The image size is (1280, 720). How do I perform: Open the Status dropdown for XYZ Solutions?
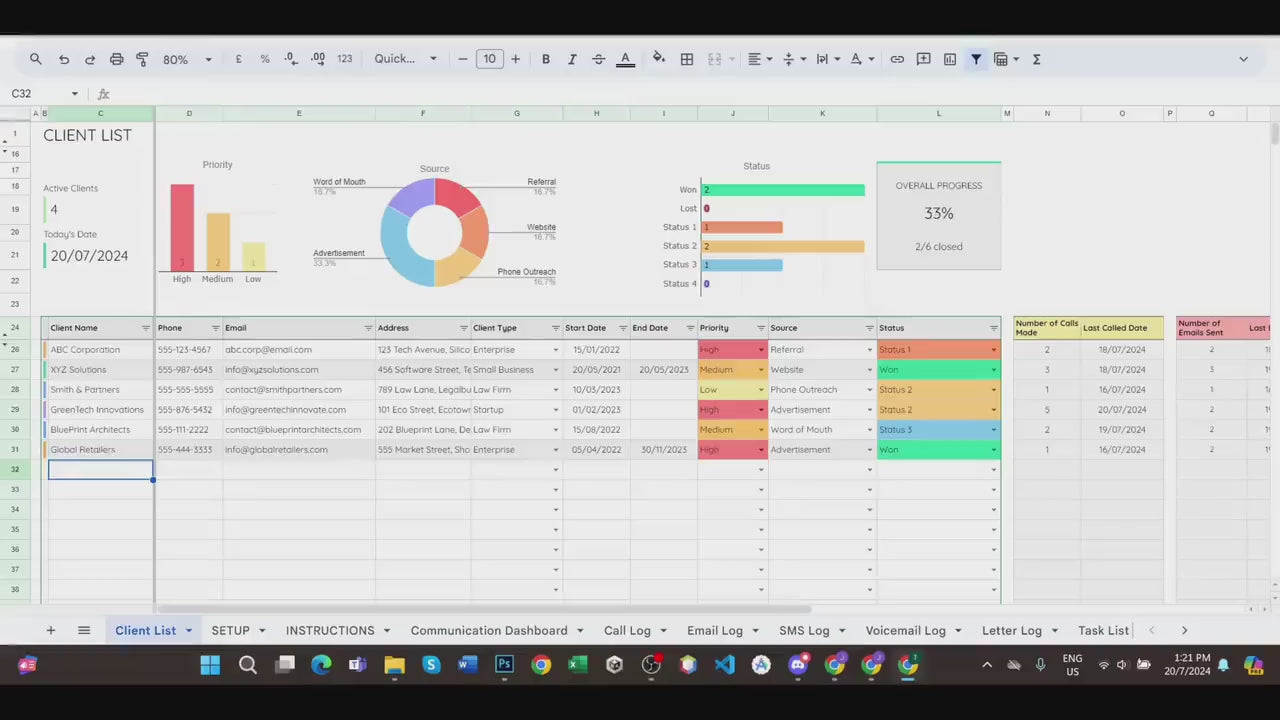coord(993,370)
